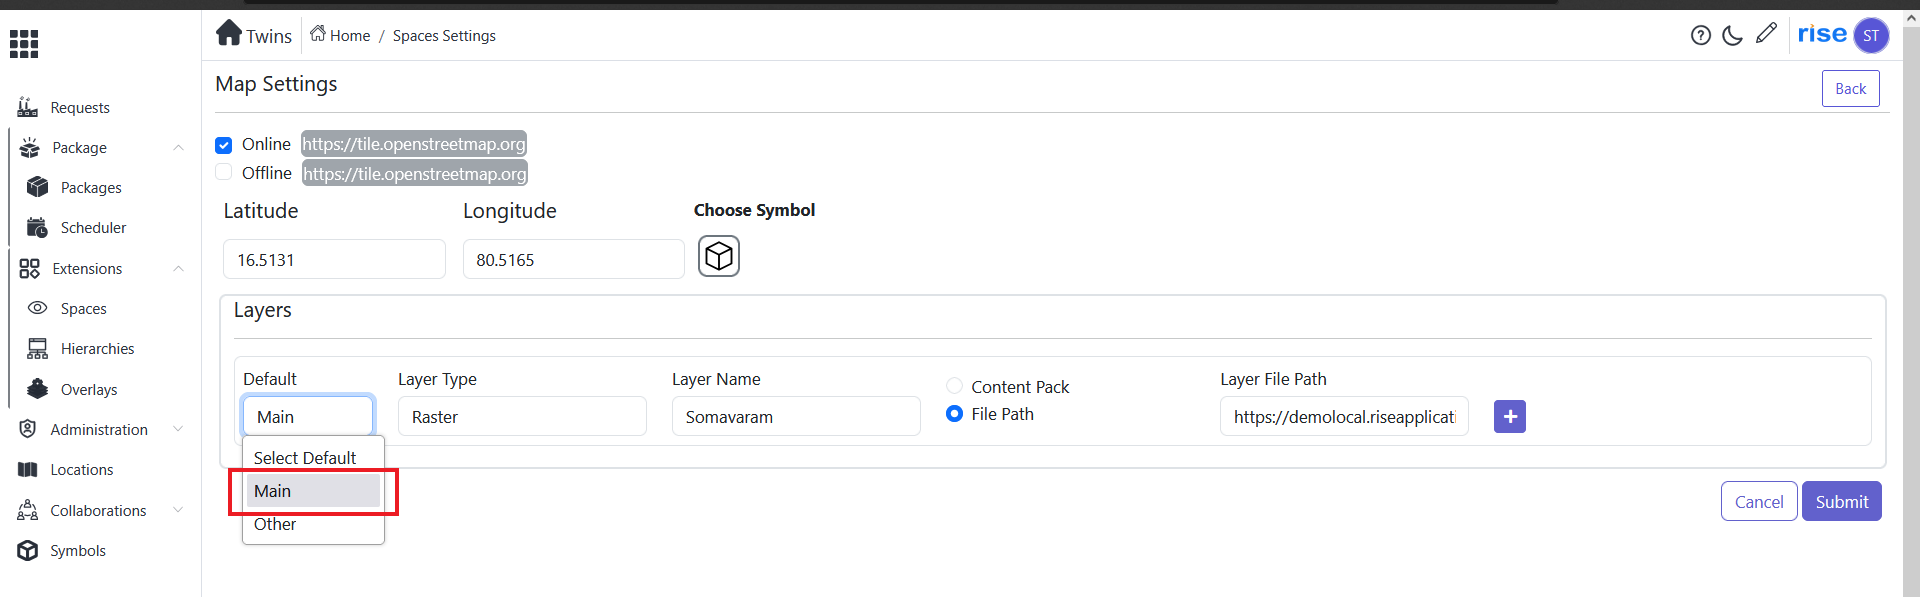Click Spaces Settings breadcrumb
The width and height of the screenshot is (1920, 597).
(444, 35)
